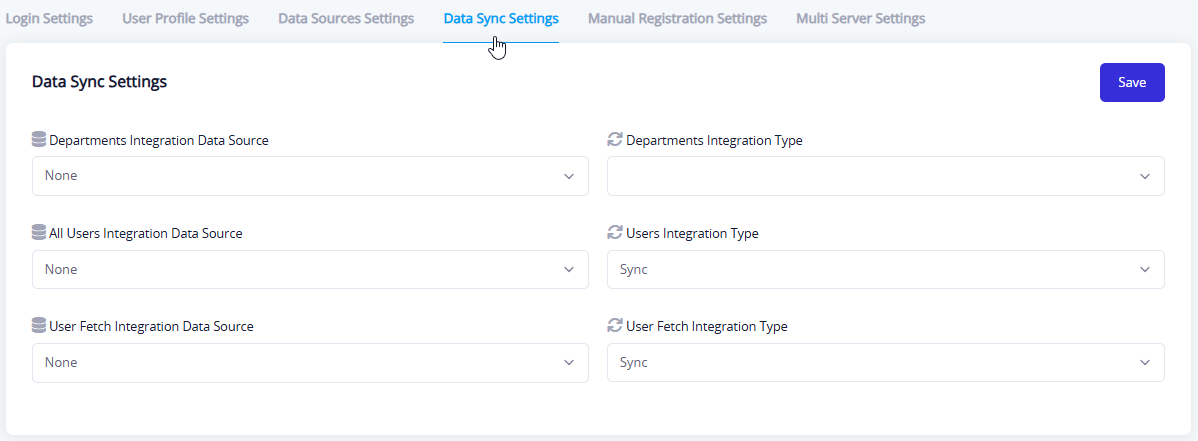Expand the empty Departments Integration Type dropdown
The image size is (1198, 441).
pos(885,176)
